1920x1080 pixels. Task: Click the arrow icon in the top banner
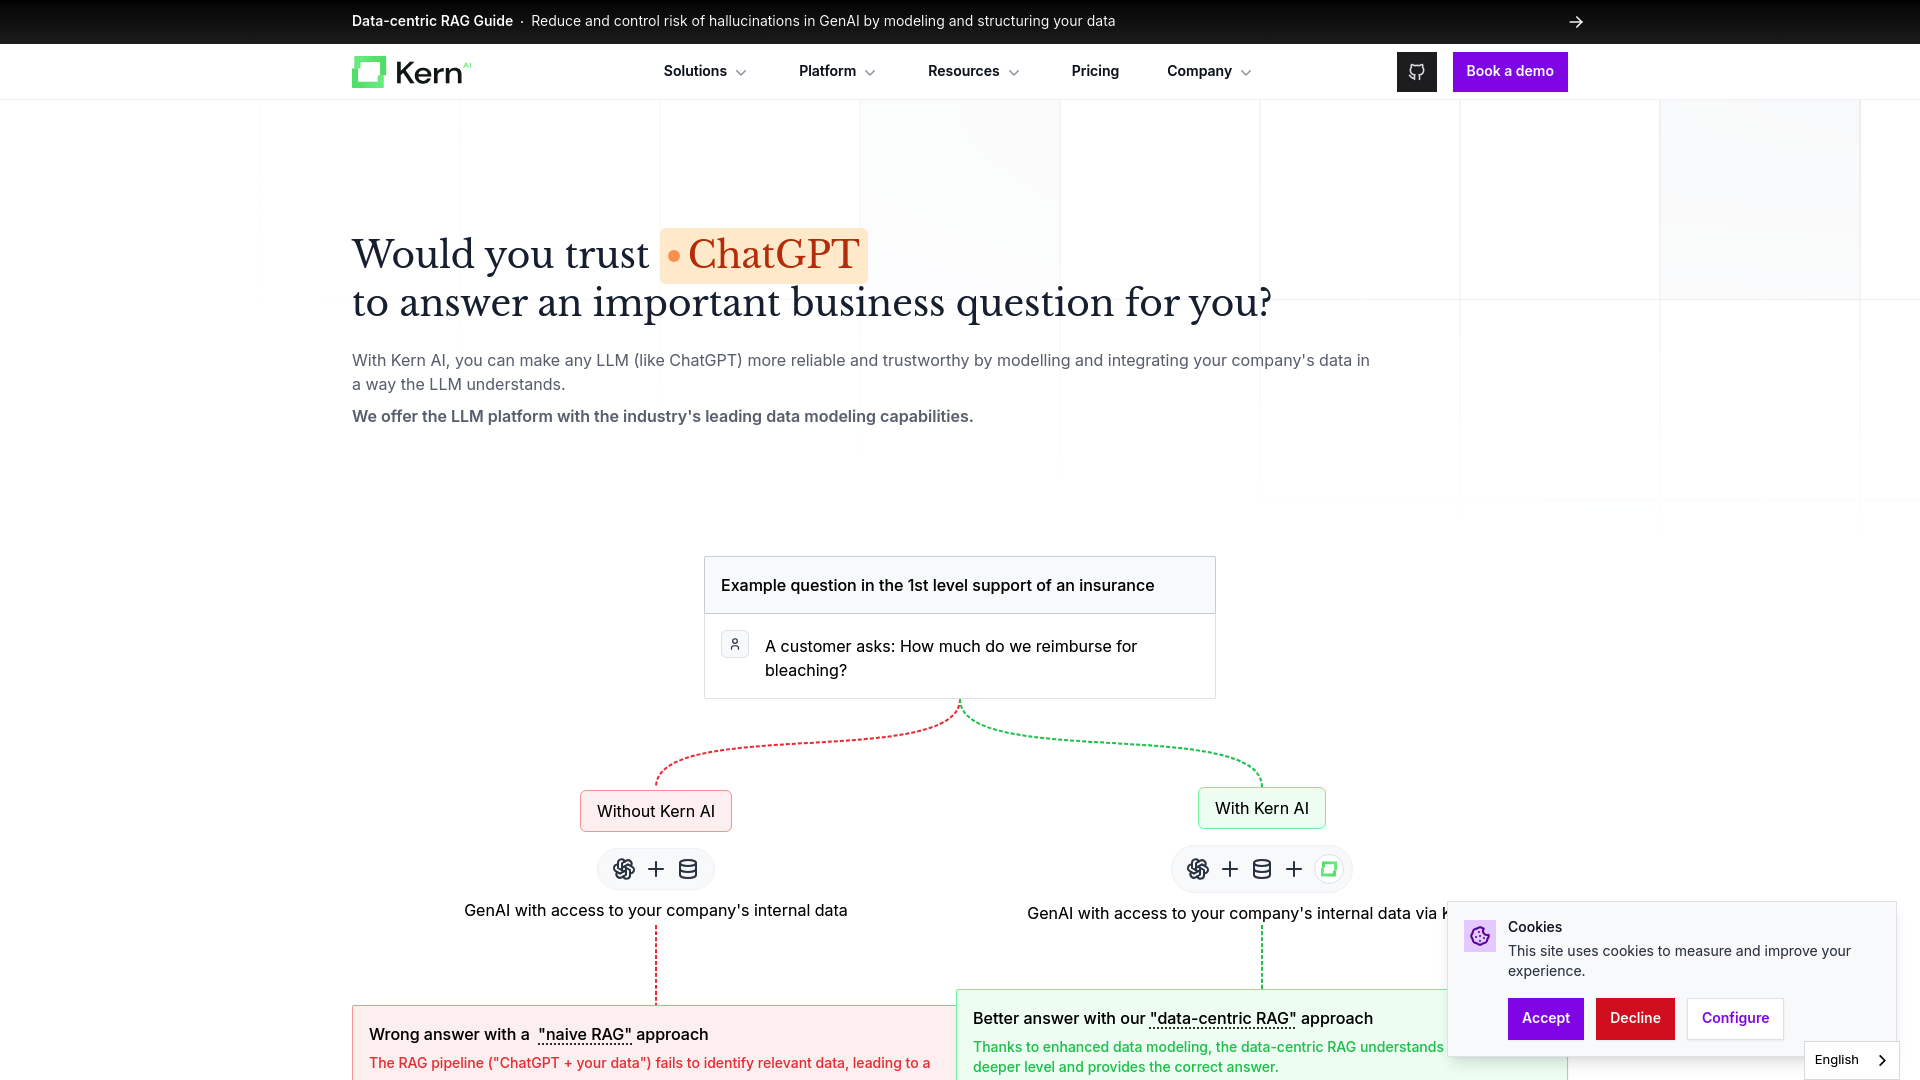(x=1575, y=21)
